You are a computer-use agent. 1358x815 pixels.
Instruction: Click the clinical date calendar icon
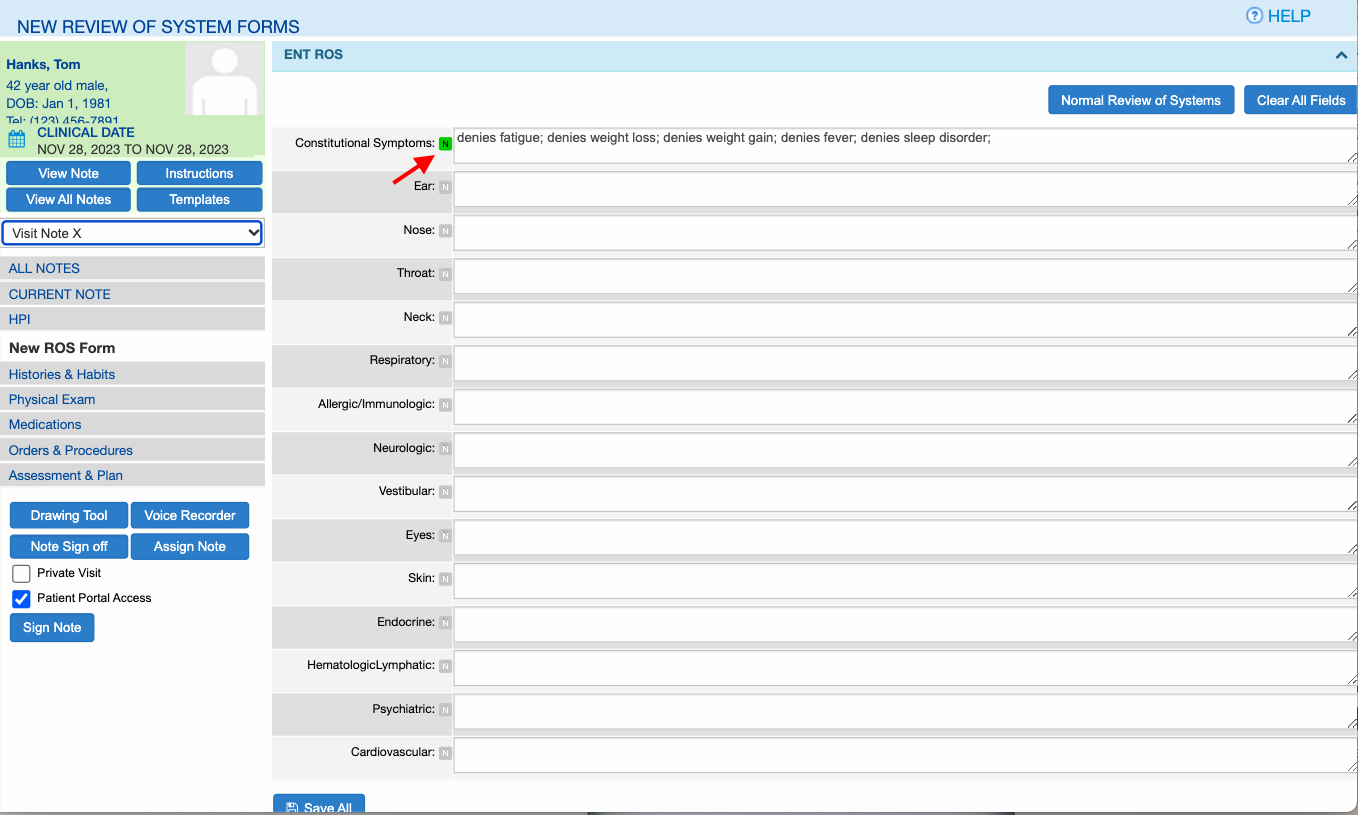pos(17,140)
